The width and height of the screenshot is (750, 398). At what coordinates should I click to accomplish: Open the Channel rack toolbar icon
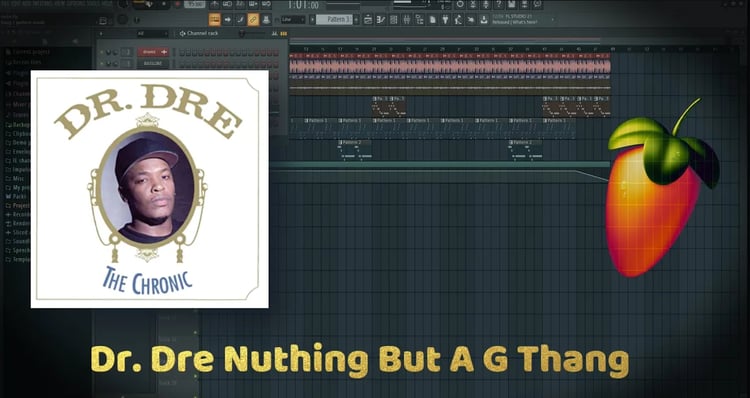393,20
